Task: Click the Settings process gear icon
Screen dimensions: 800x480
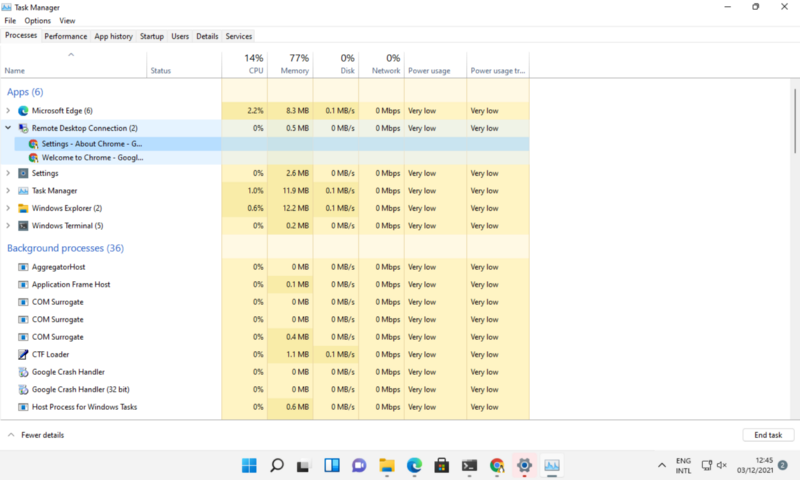Action: pos(23,173)
